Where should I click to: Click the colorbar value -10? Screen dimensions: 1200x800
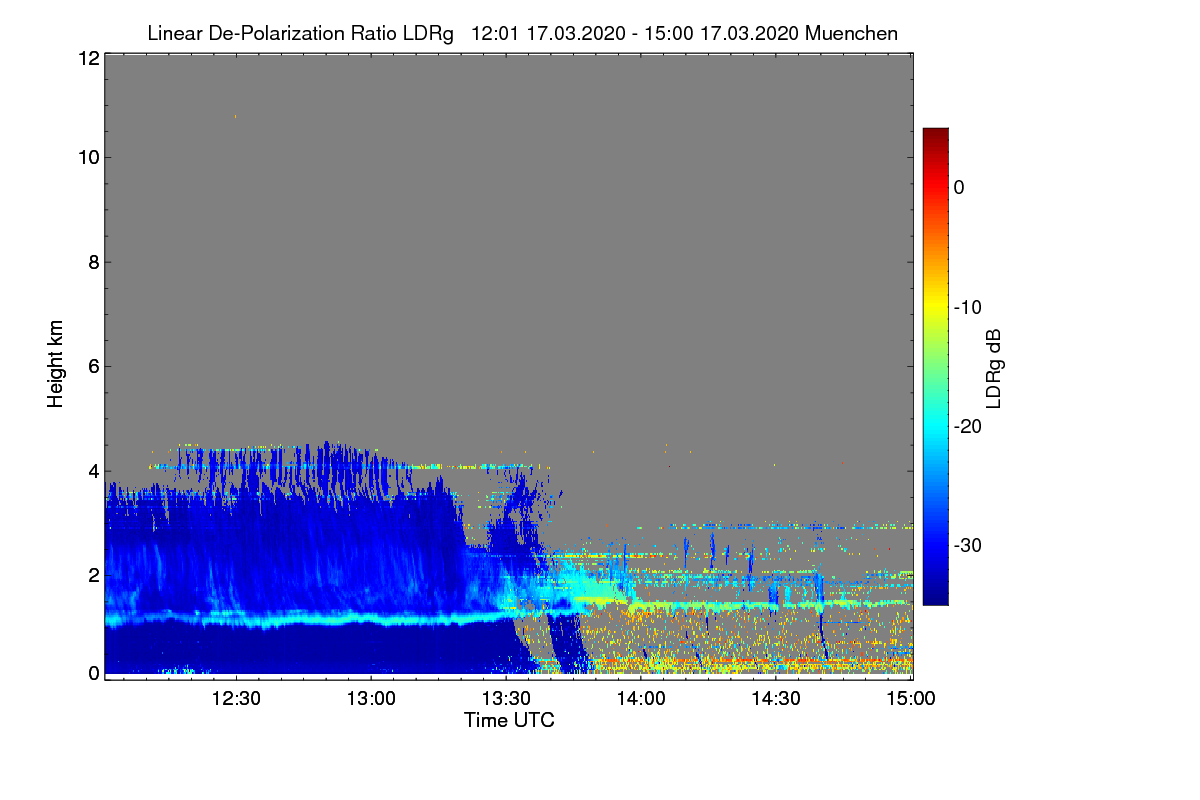pyautogui.click(x=967, y=307)
